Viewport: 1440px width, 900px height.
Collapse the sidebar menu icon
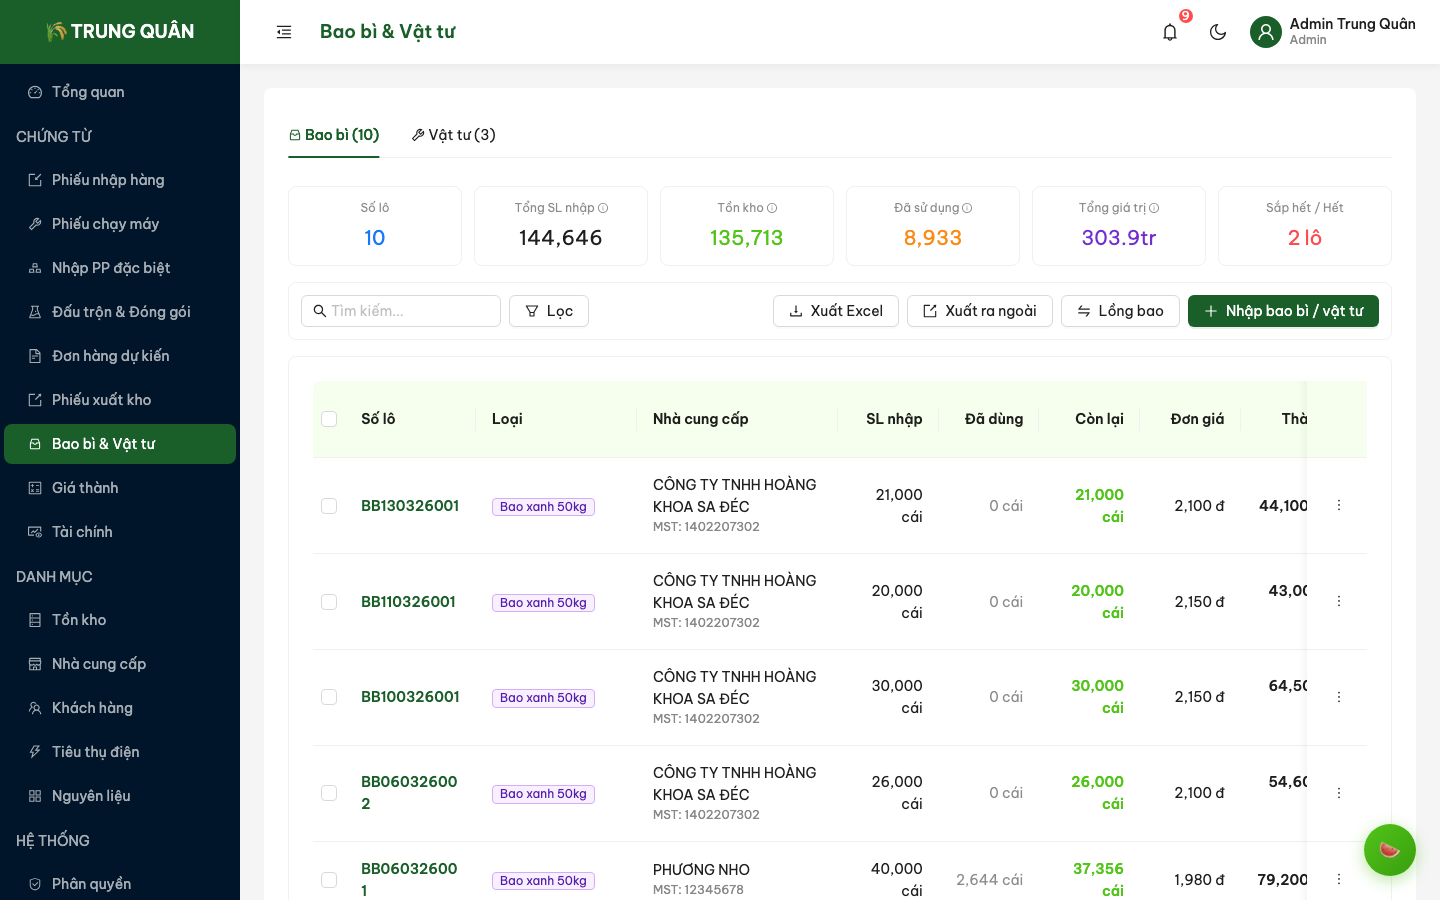click(x=284, y=32)
